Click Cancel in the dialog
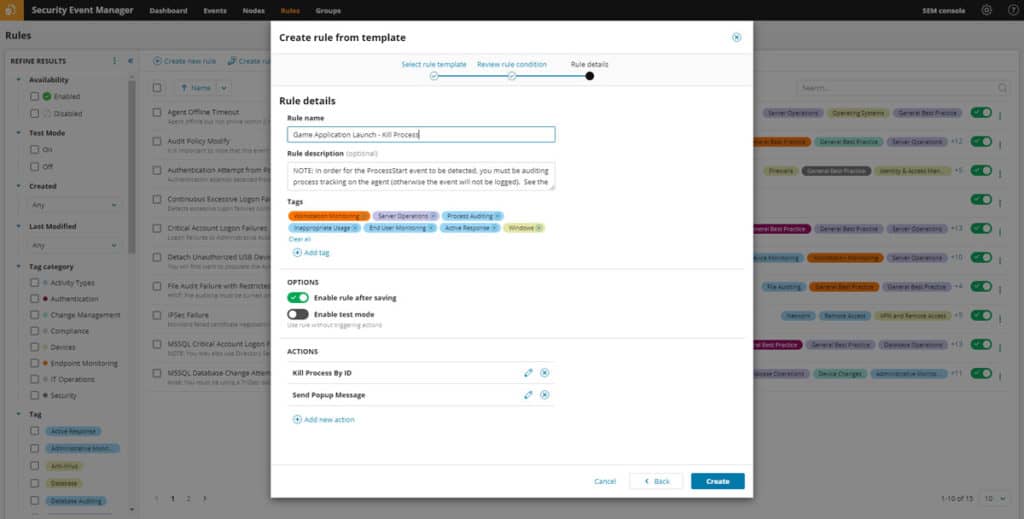This screenshot has height=519, width=1024. 605,481
